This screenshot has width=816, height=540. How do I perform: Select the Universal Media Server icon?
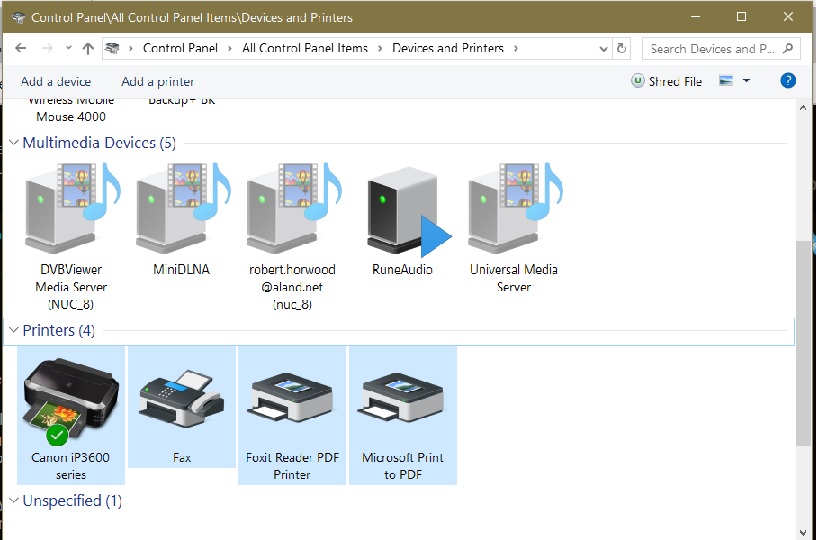515,208
